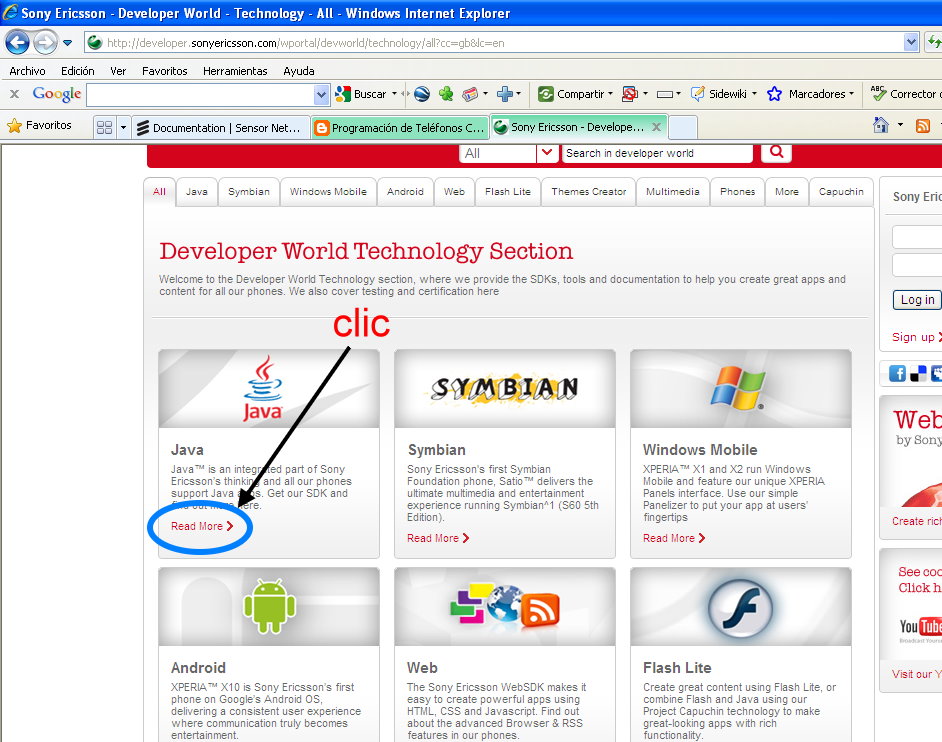The width and height of the screenshot is (942, 742).
Task: Select the Themes Creator tab
Action: tap(589, 192)
